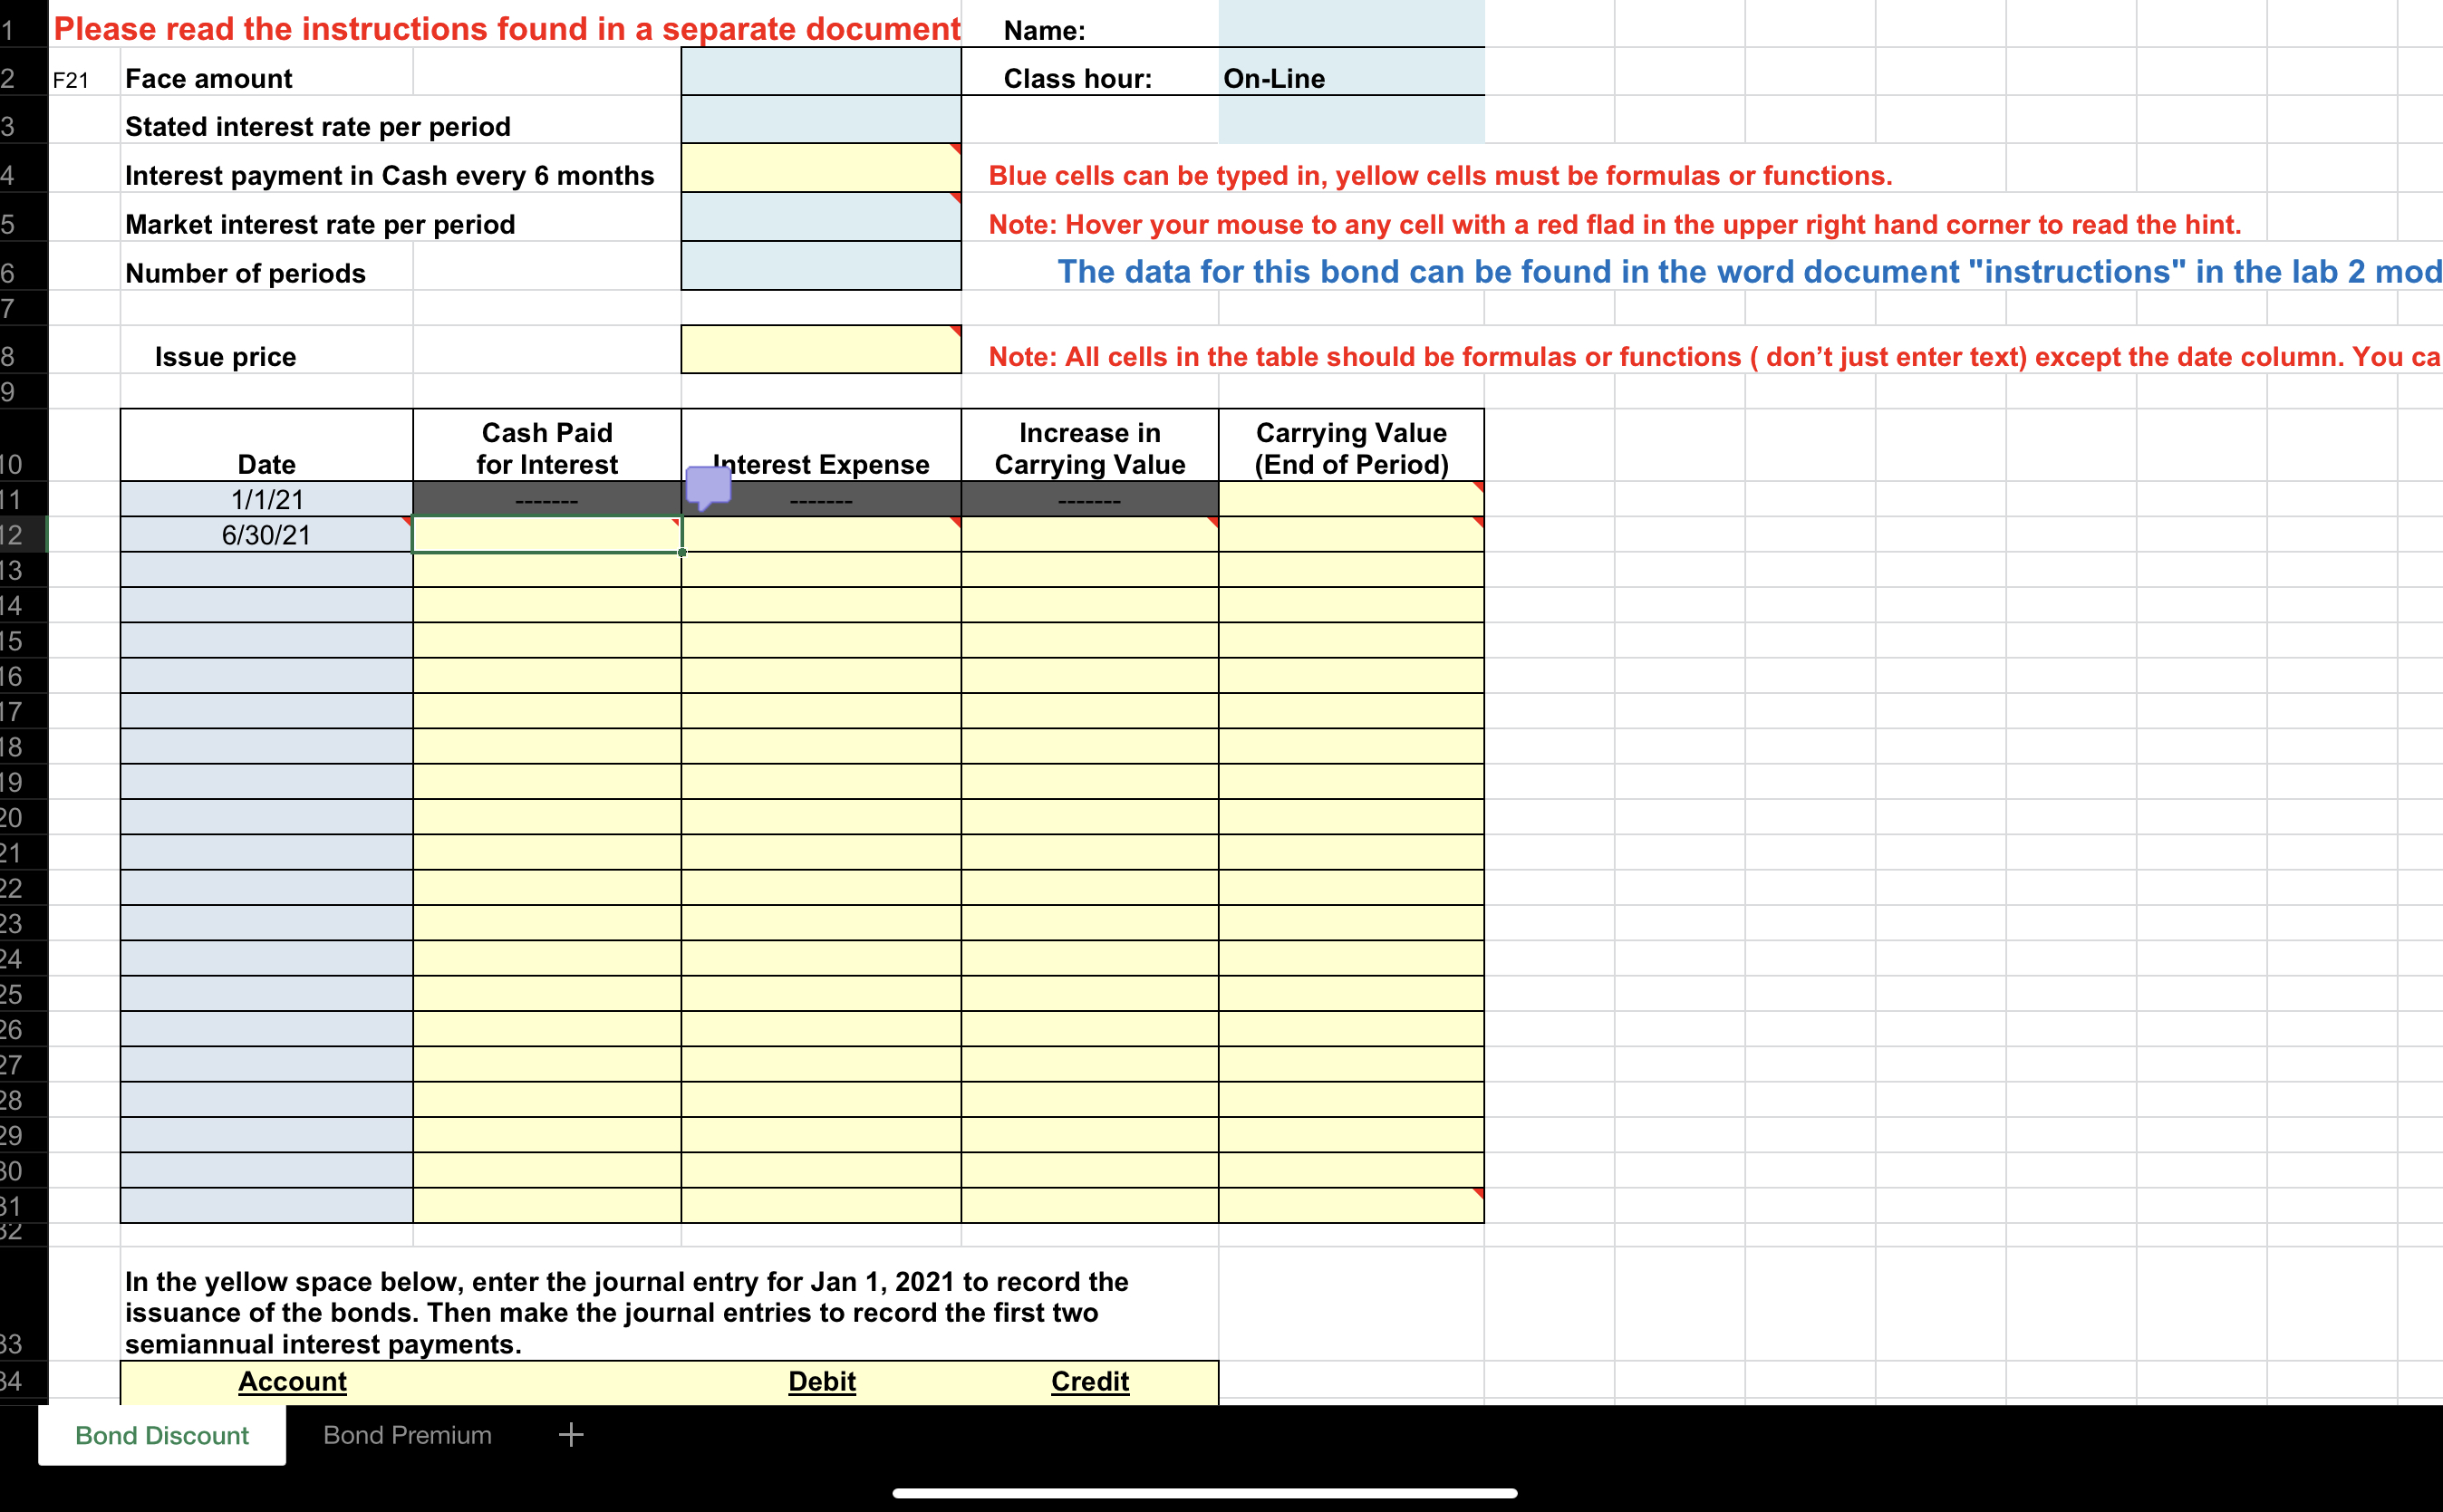Select the Account header cell
The image size is (2443, 1512).
coord(292,1380)
